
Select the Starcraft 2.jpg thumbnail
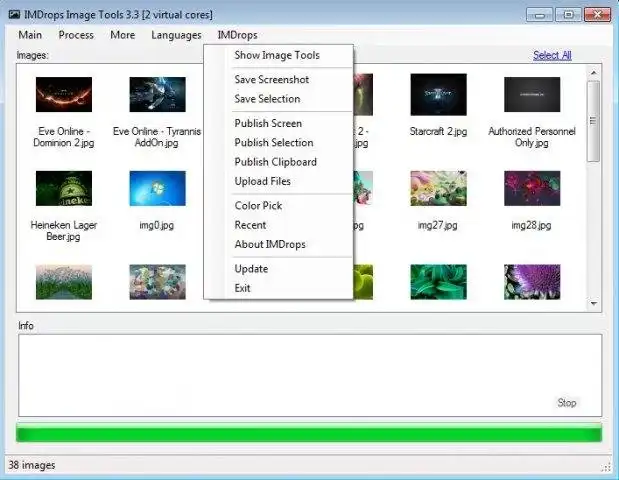pyautogui.click(x=439, y=94)
